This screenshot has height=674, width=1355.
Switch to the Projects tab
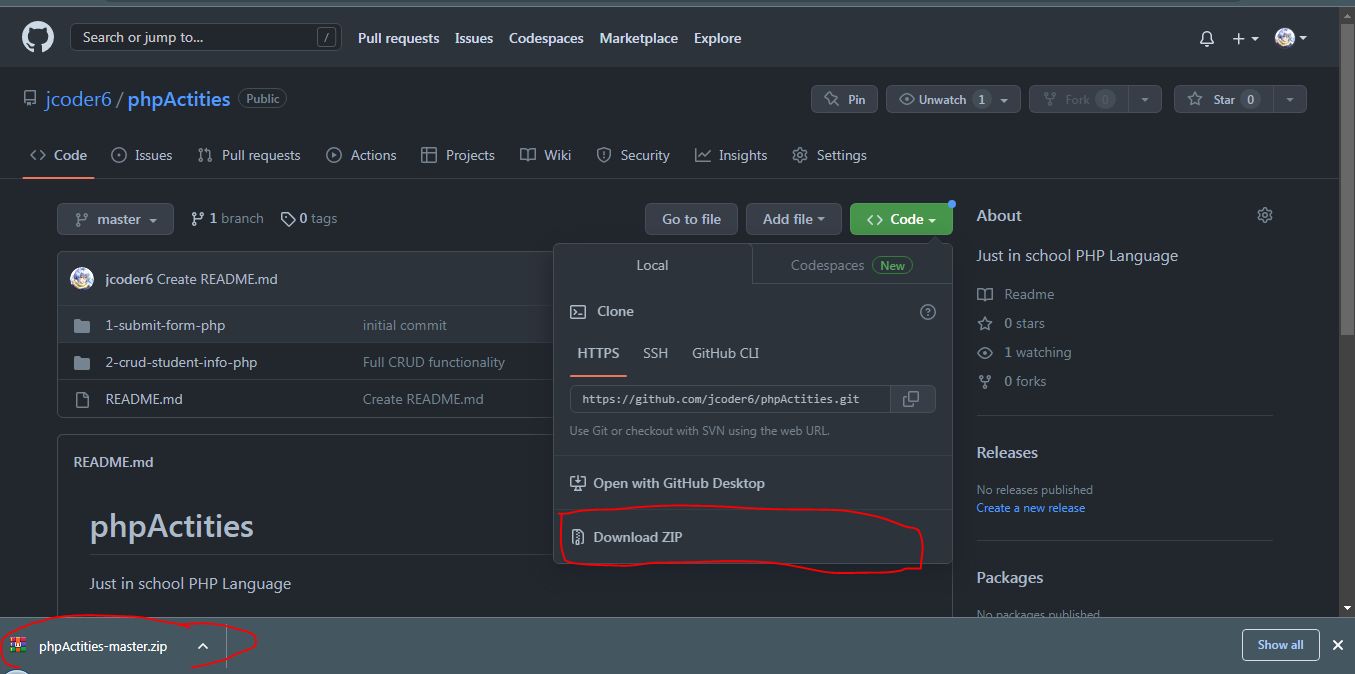458,155
